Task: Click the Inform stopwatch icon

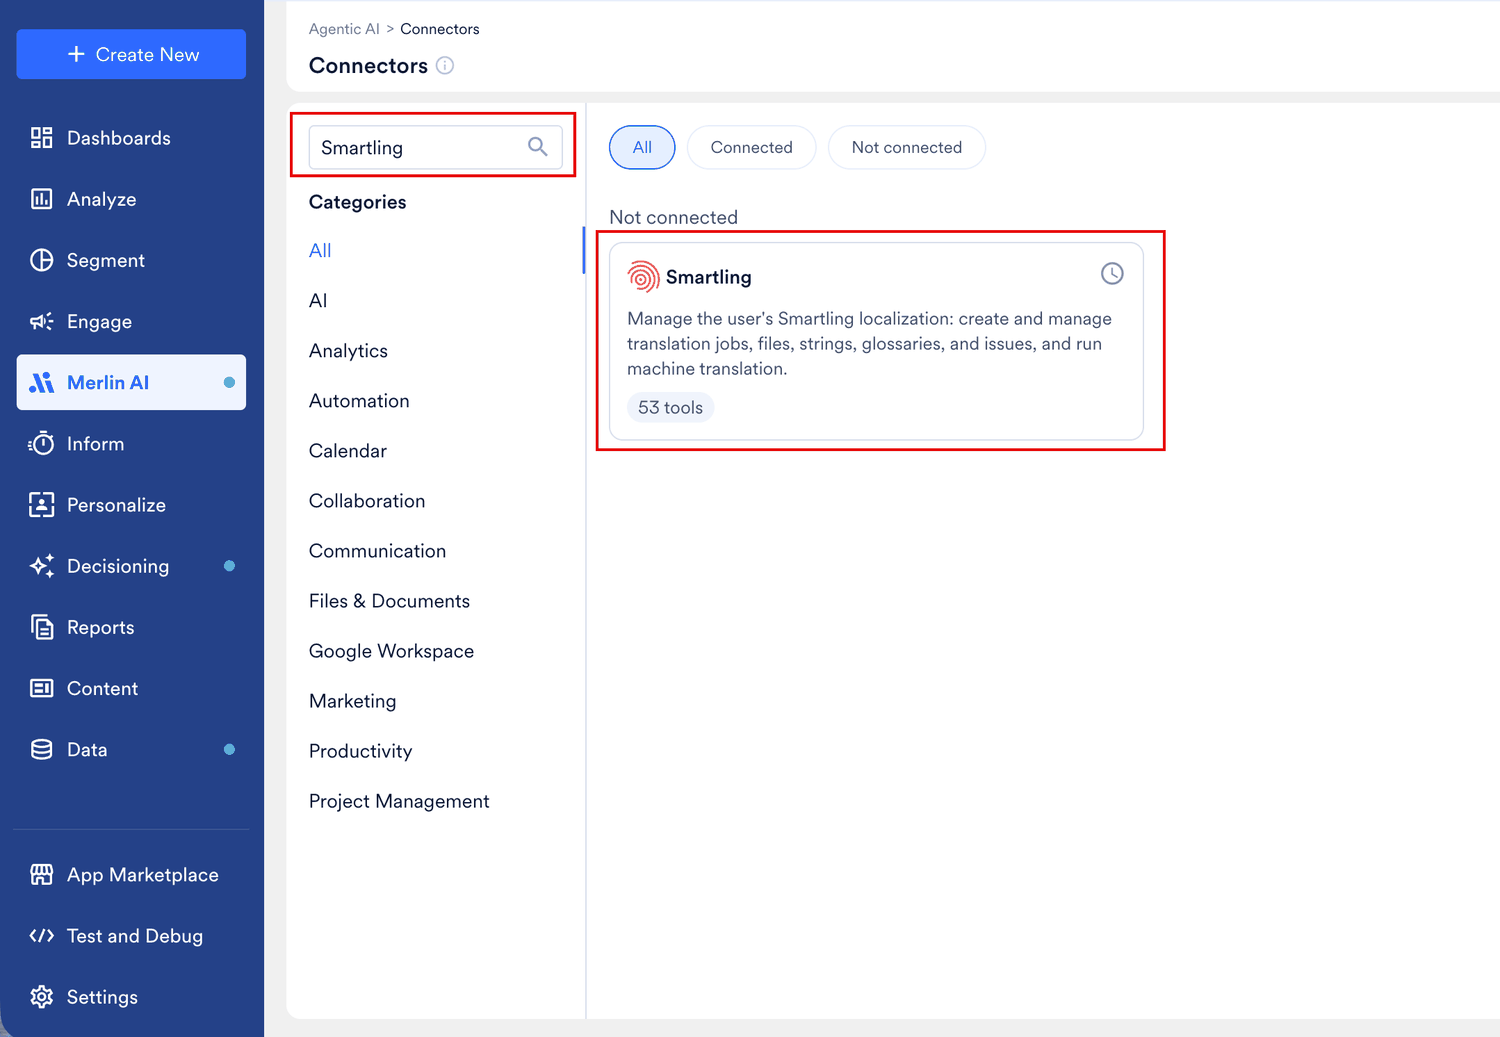Action: (41, 443)
